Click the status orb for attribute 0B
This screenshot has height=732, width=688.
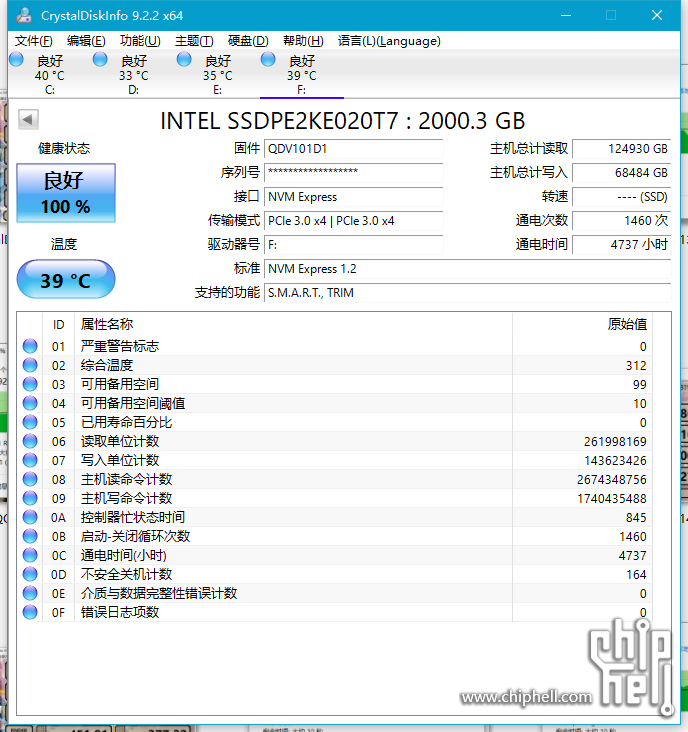[30, 536]
